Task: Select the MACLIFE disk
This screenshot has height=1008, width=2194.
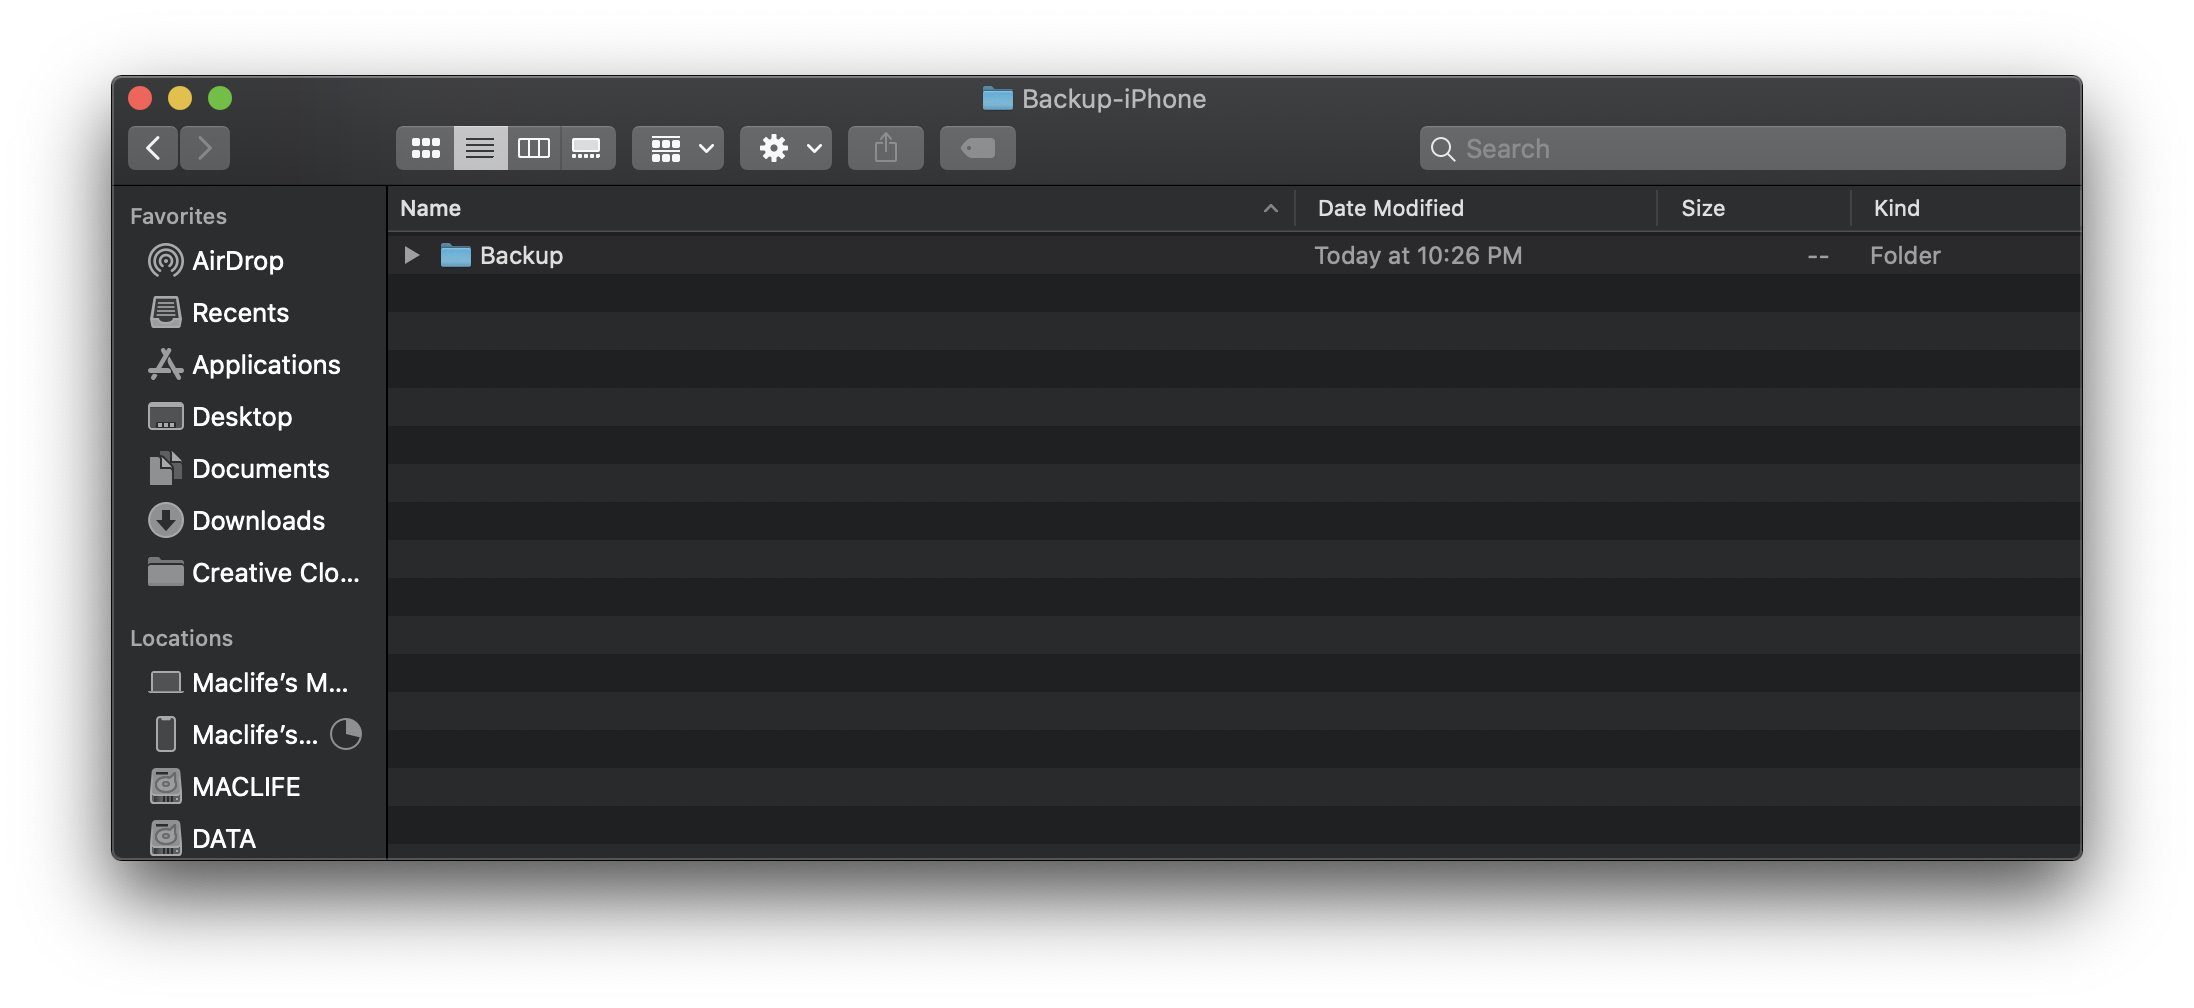Action: [246, 786]
